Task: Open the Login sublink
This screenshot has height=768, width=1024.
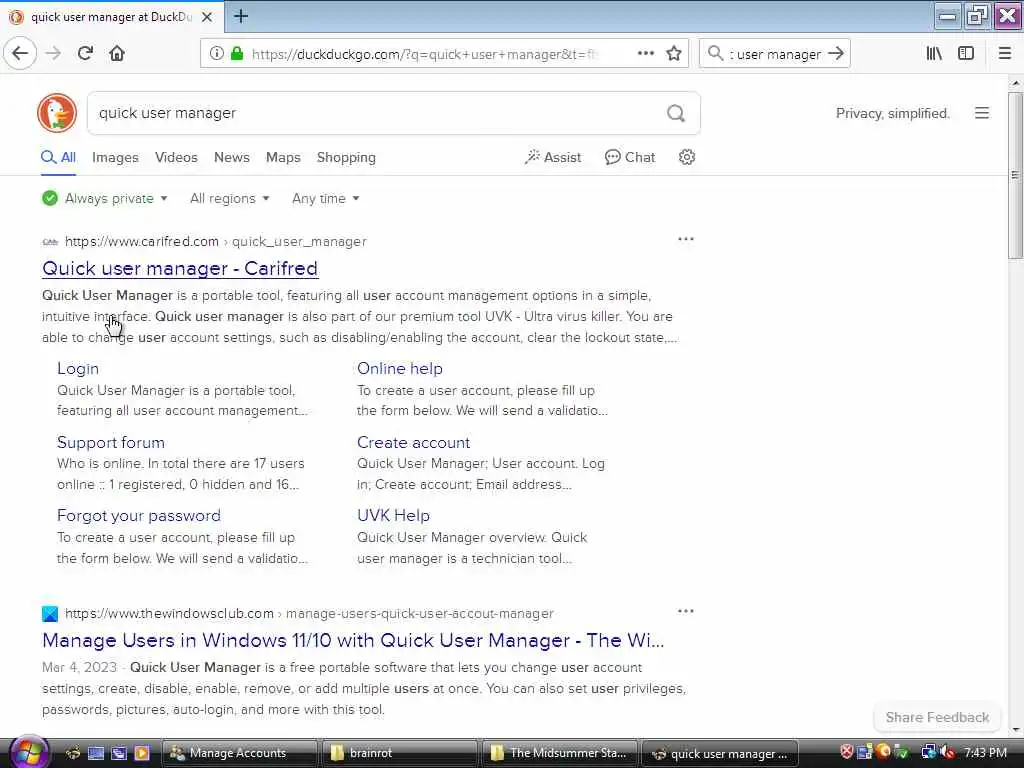Action: (78, 369)
